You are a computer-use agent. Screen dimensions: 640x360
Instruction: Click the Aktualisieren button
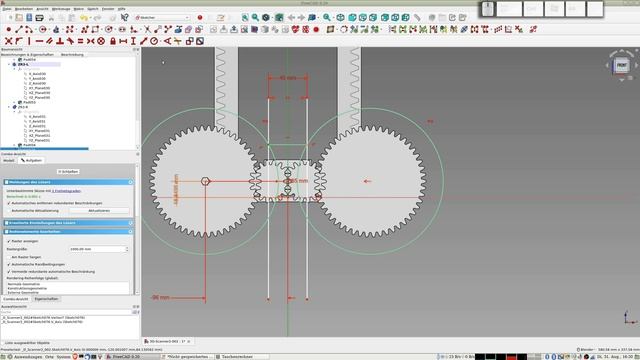(99, 211)
